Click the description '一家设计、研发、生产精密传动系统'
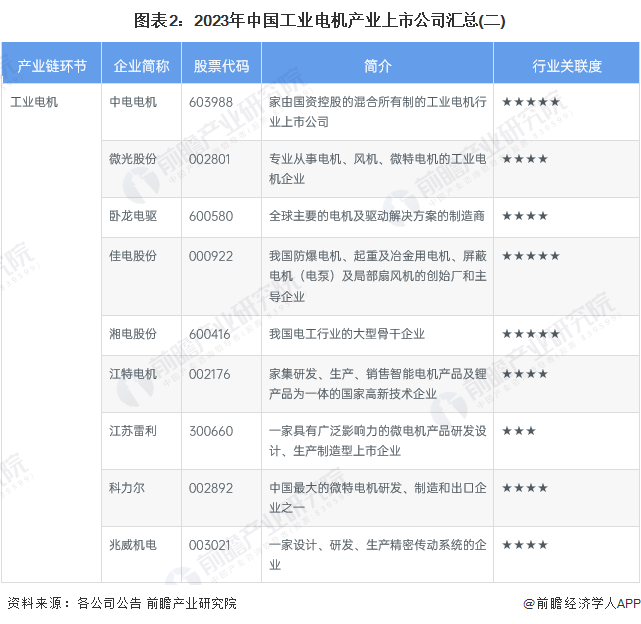Image resolution: width=641 pixels, height=624 pixels. [377, 554]
